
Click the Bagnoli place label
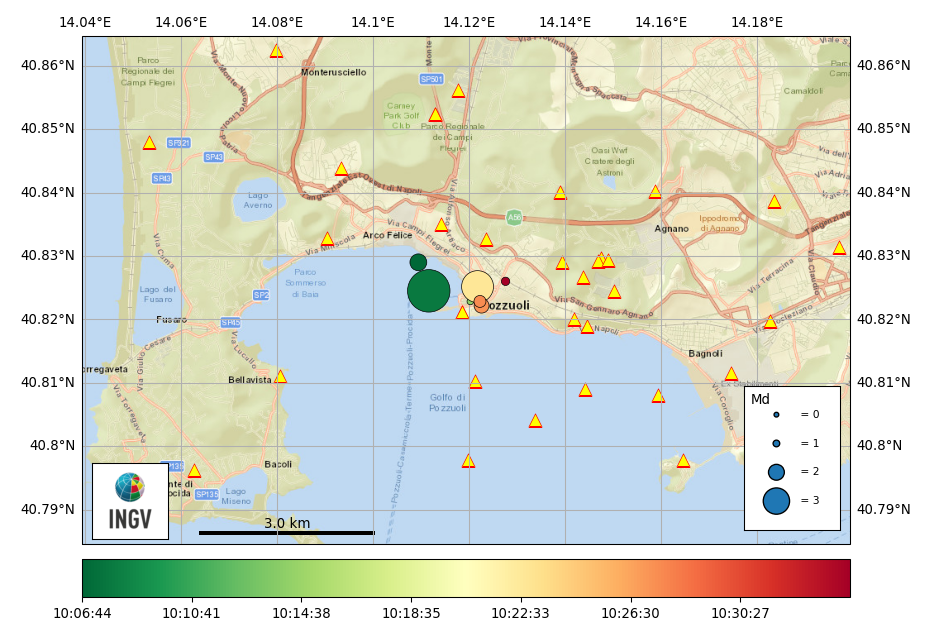[x=705, y=354]
